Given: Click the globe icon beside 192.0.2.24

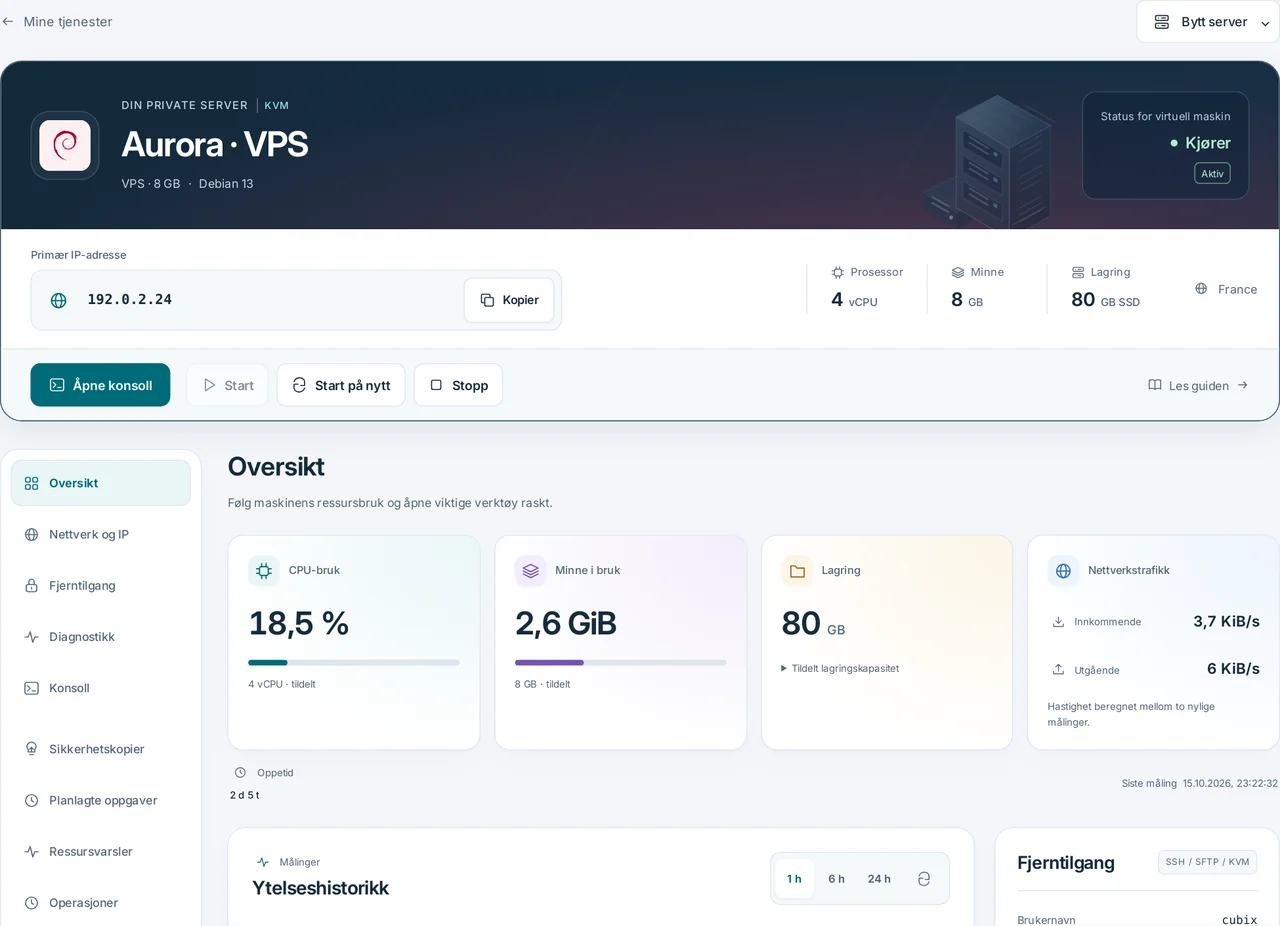Looking at the screenshot, I should click(59, 300).
